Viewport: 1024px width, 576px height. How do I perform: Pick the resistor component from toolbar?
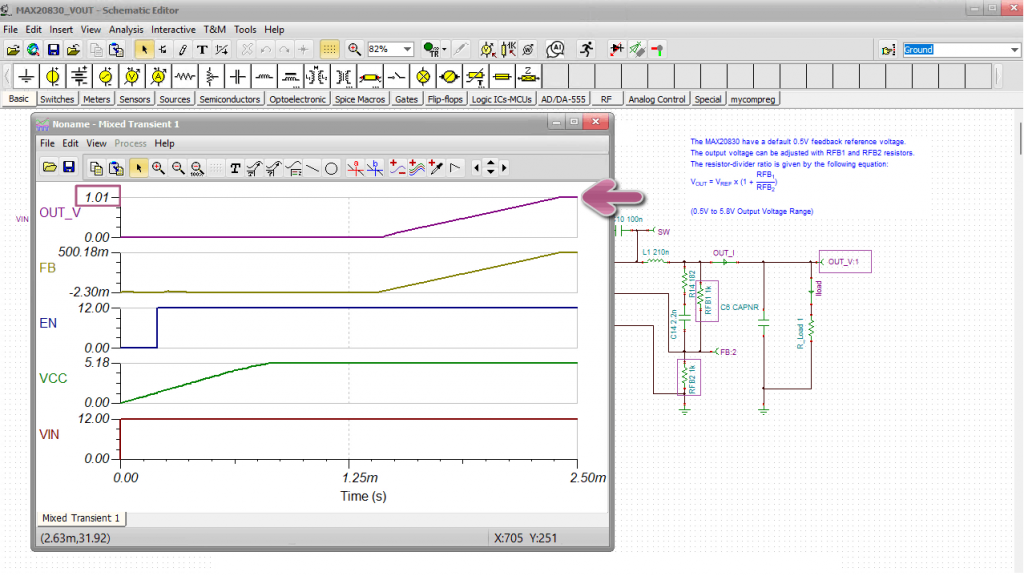[184, 76]
